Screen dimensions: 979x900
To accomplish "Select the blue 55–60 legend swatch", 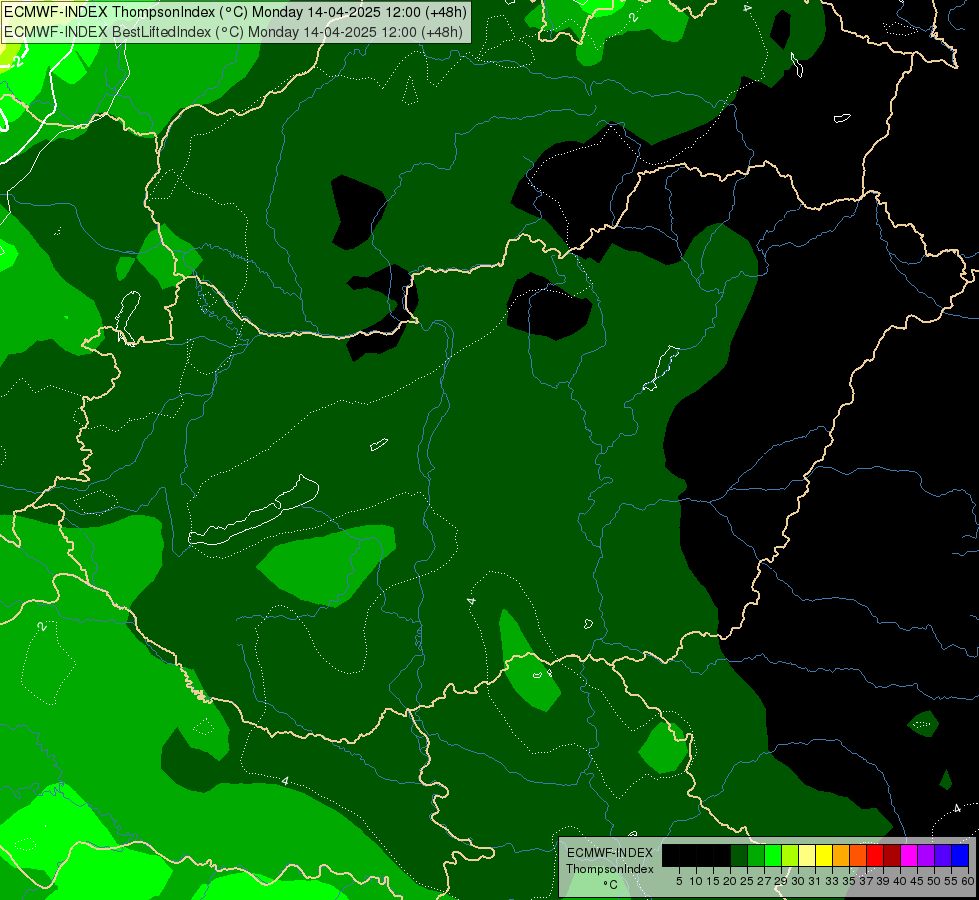I will [x=960, y=855].
